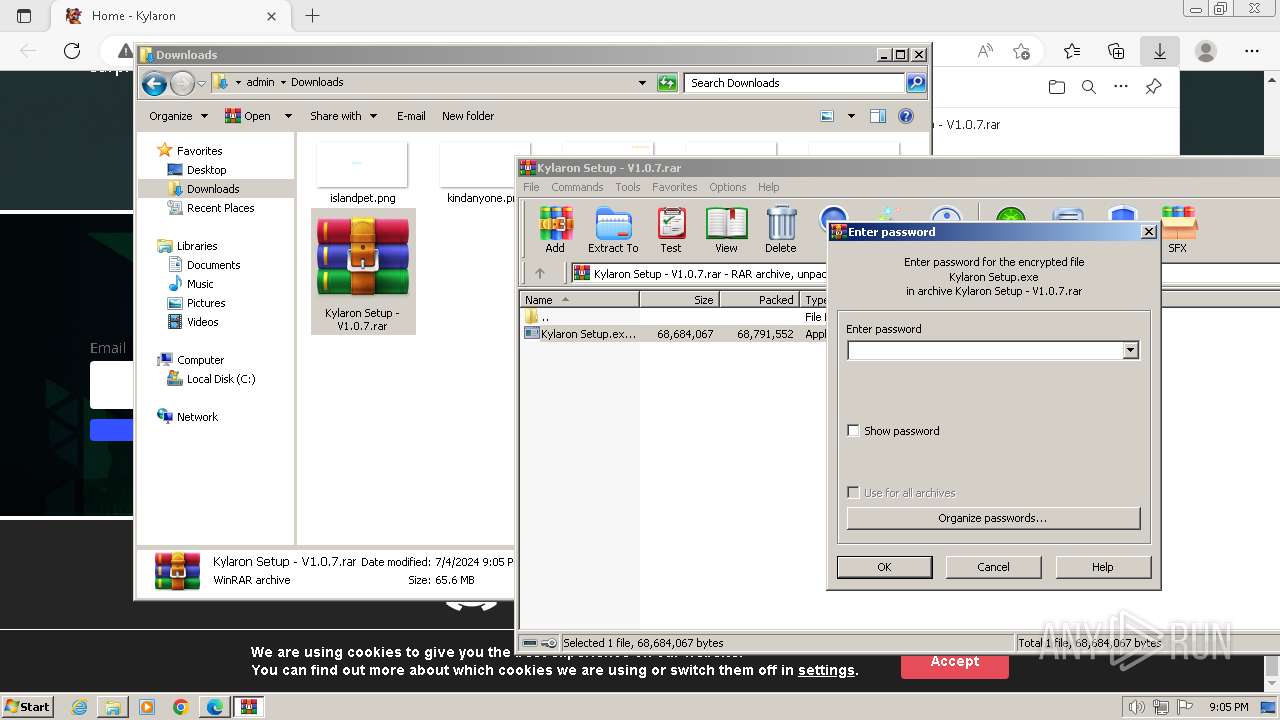The width and height of the screenshot is (1280, 720).
Task: Toggle the Explorer preview pane icon
Action: click(x=877, y=116)
